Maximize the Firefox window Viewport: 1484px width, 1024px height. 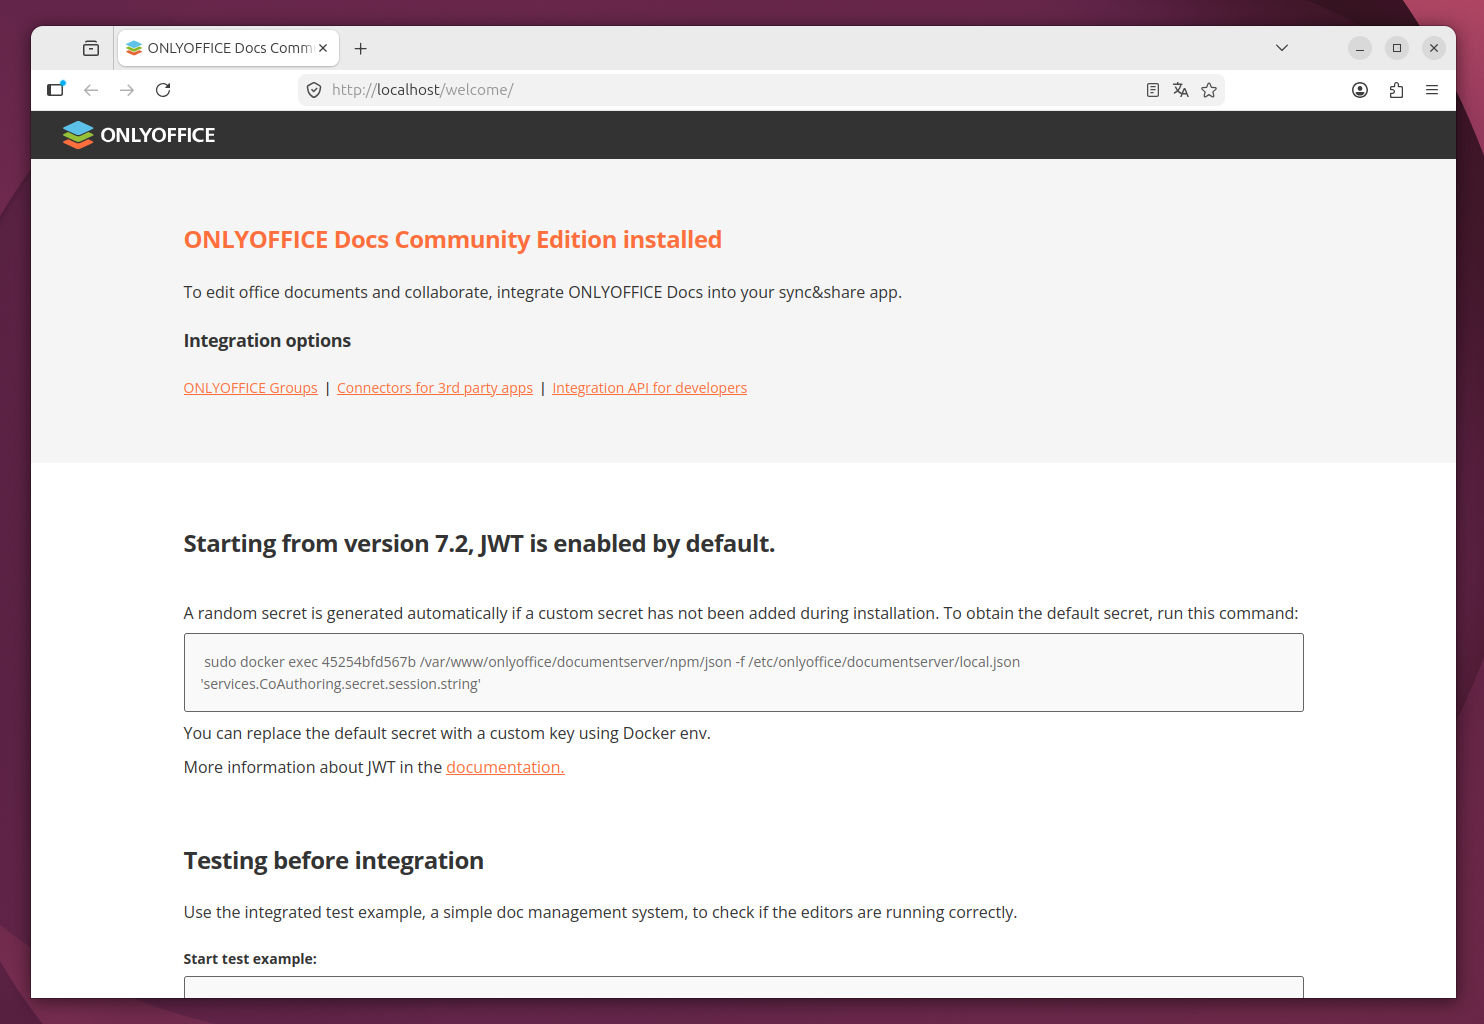pos(1397,48)
